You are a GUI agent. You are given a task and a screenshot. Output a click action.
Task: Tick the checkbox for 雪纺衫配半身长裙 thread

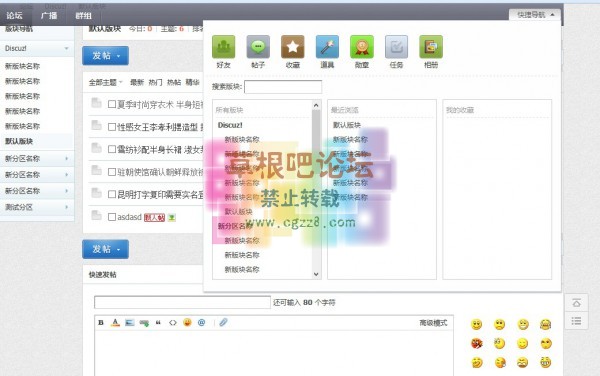112,149
